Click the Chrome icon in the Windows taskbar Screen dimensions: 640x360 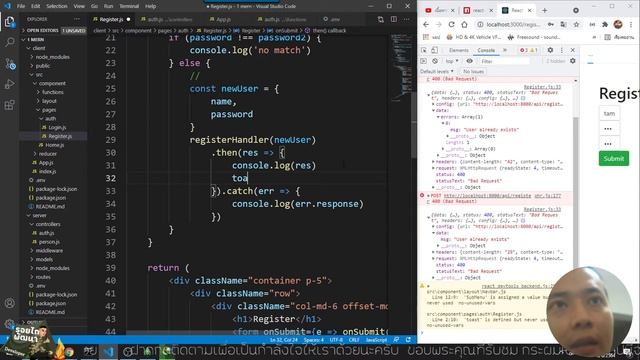tap(69, 351)
